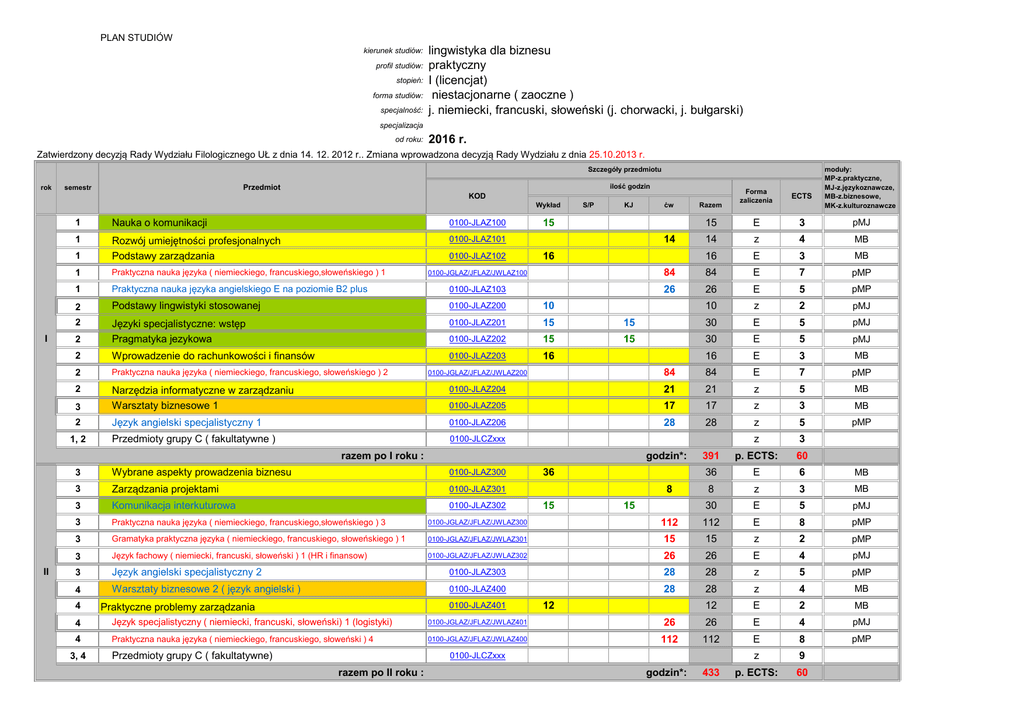Open the 0100-JLAZ302 code link

(x=477, y=506)
